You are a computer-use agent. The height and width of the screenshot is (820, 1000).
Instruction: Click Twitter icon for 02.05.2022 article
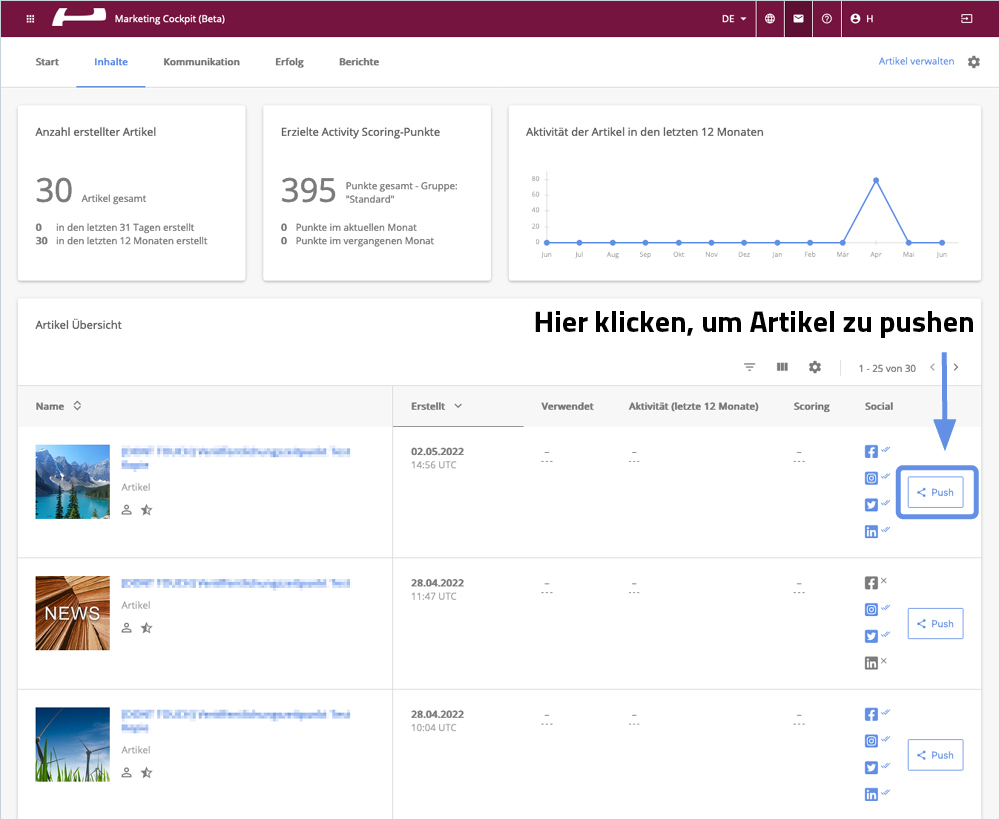coord(871,505)
